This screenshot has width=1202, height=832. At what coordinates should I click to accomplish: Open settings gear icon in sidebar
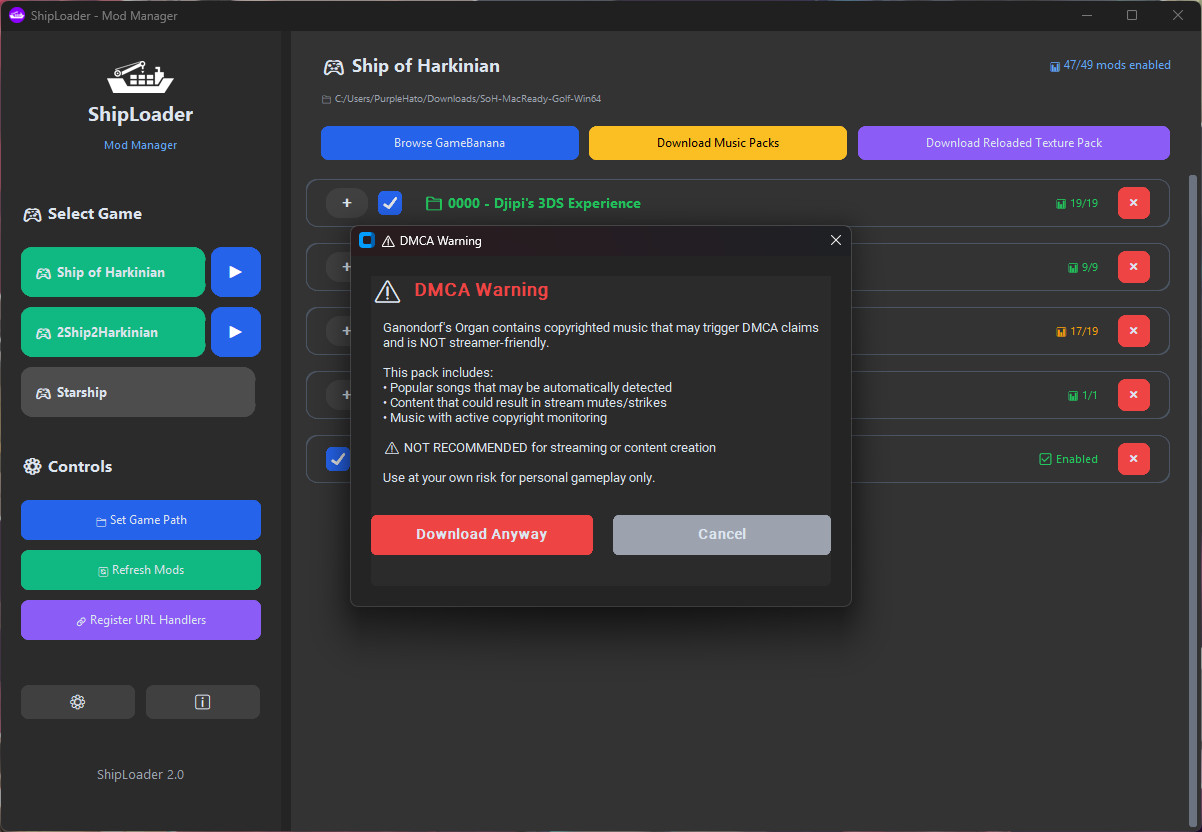(78, 702)
